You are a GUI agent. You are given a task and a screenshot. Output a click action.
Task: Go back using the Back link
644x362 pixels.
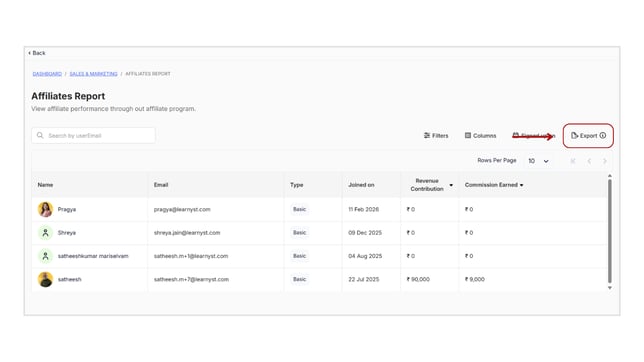tap(37, 53)
